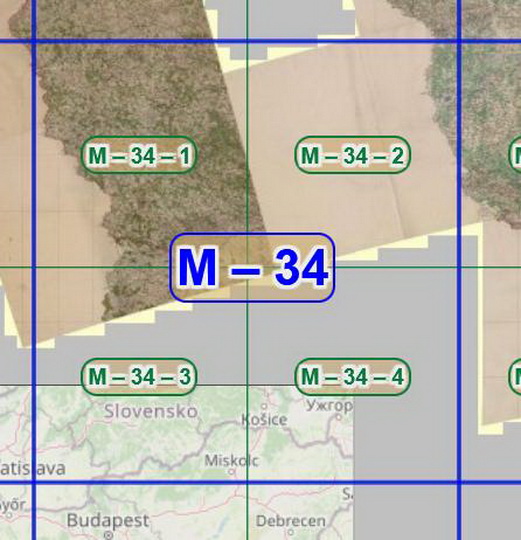Click the Košice city label
Image resolution: width=521 pixels, height=540 pixels.
264,420
